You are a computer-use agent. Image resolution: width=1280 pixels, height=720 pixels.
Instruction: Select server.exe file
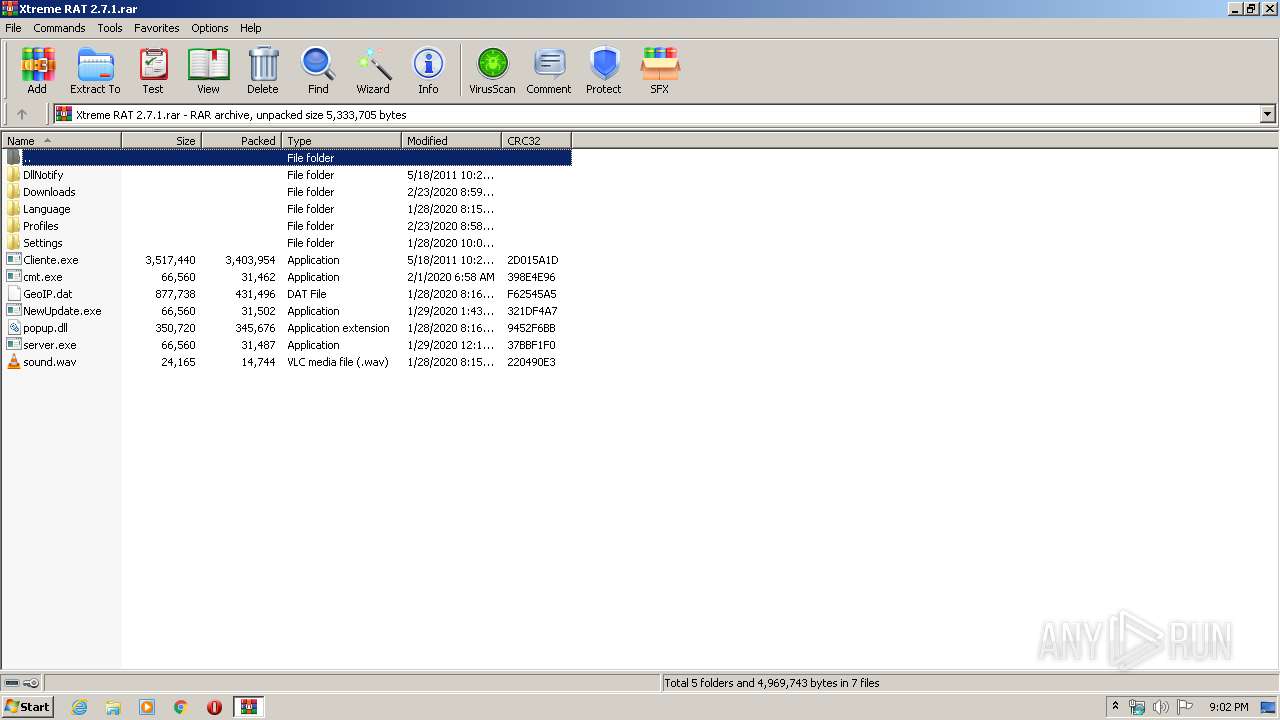49,345
